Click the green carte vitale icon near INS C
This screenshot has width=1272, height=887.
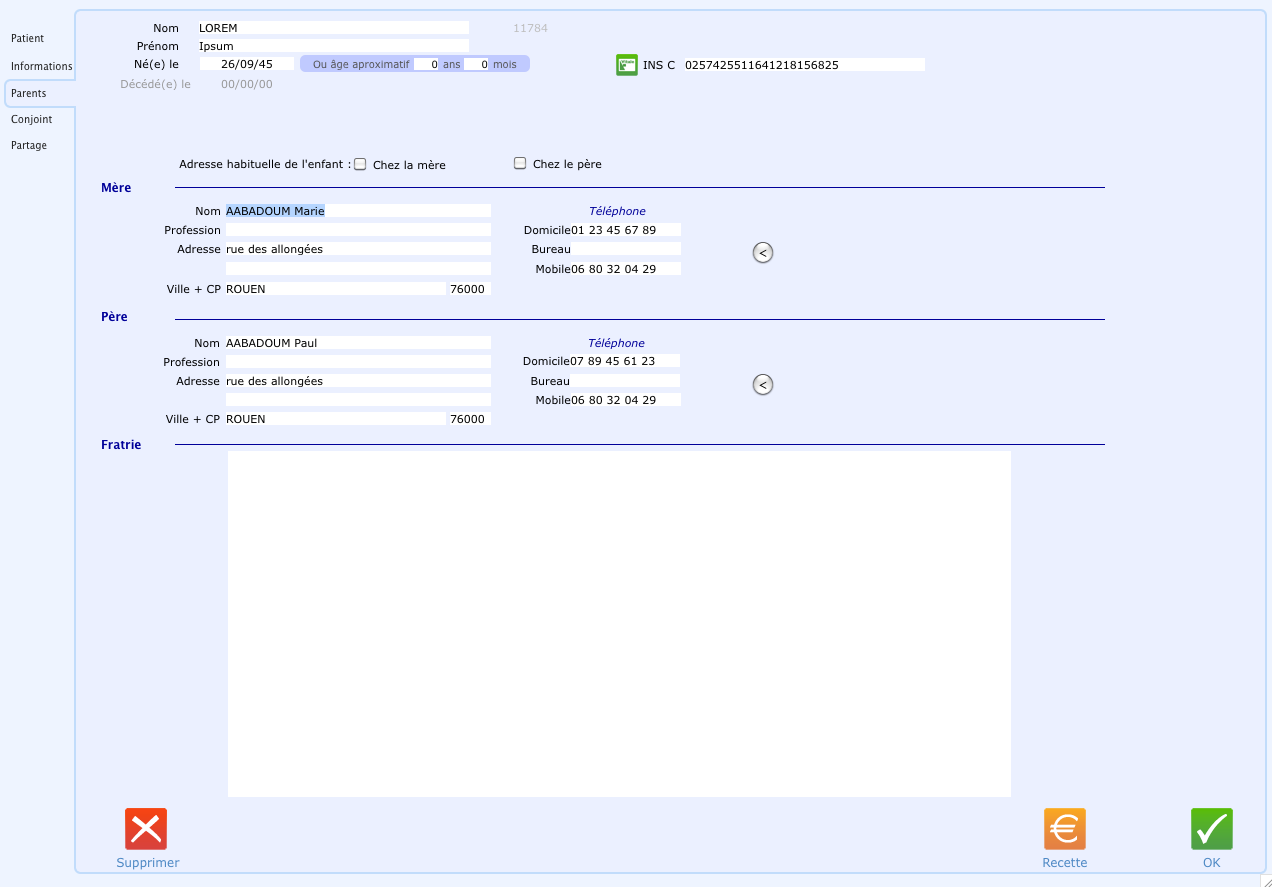click(x=627, y=65)
